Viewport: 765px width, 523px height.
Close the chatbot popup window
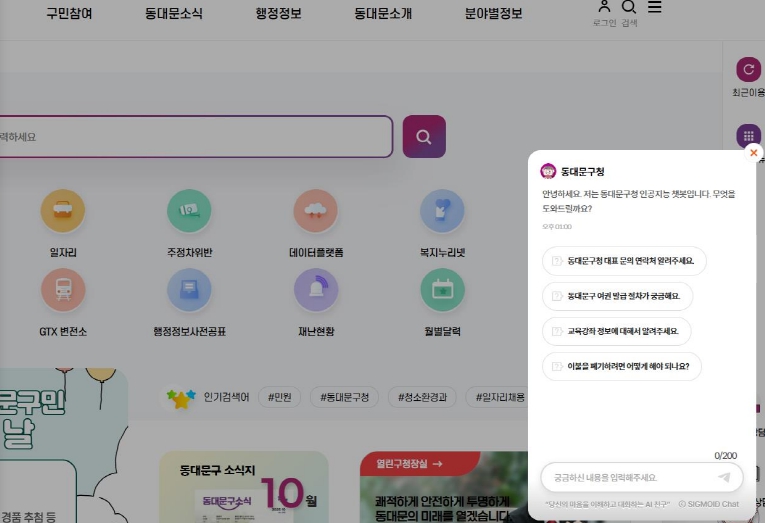pos(753,153)
